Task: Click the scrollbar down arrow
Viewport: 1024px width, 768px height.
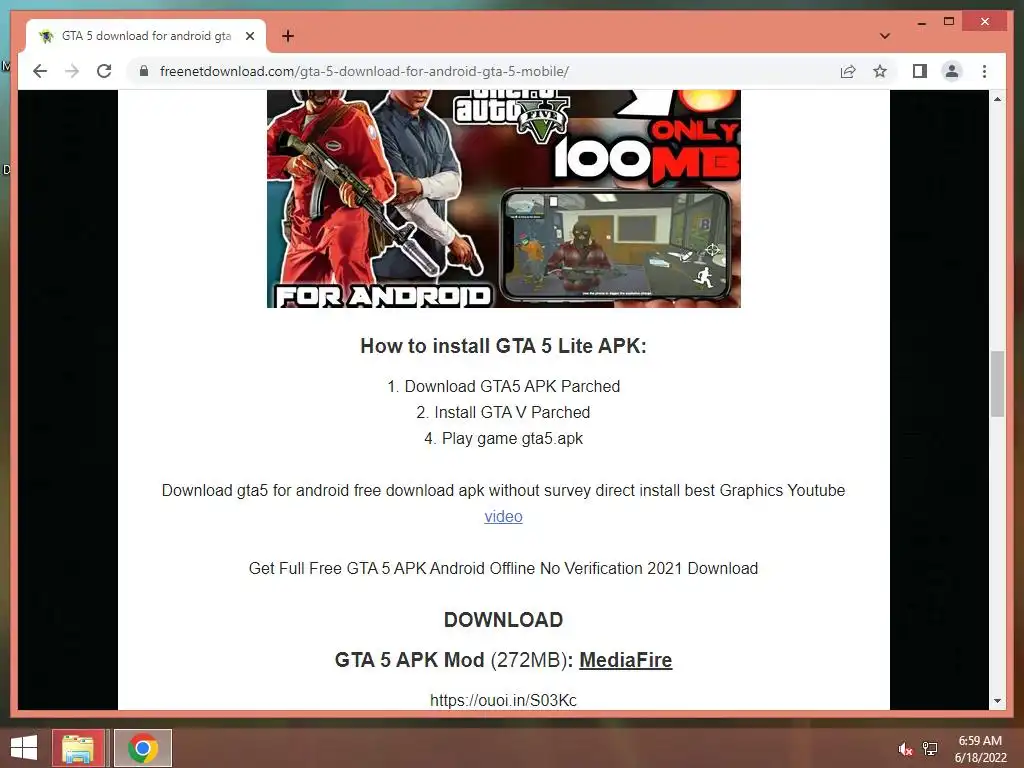Action: [997, 701]
